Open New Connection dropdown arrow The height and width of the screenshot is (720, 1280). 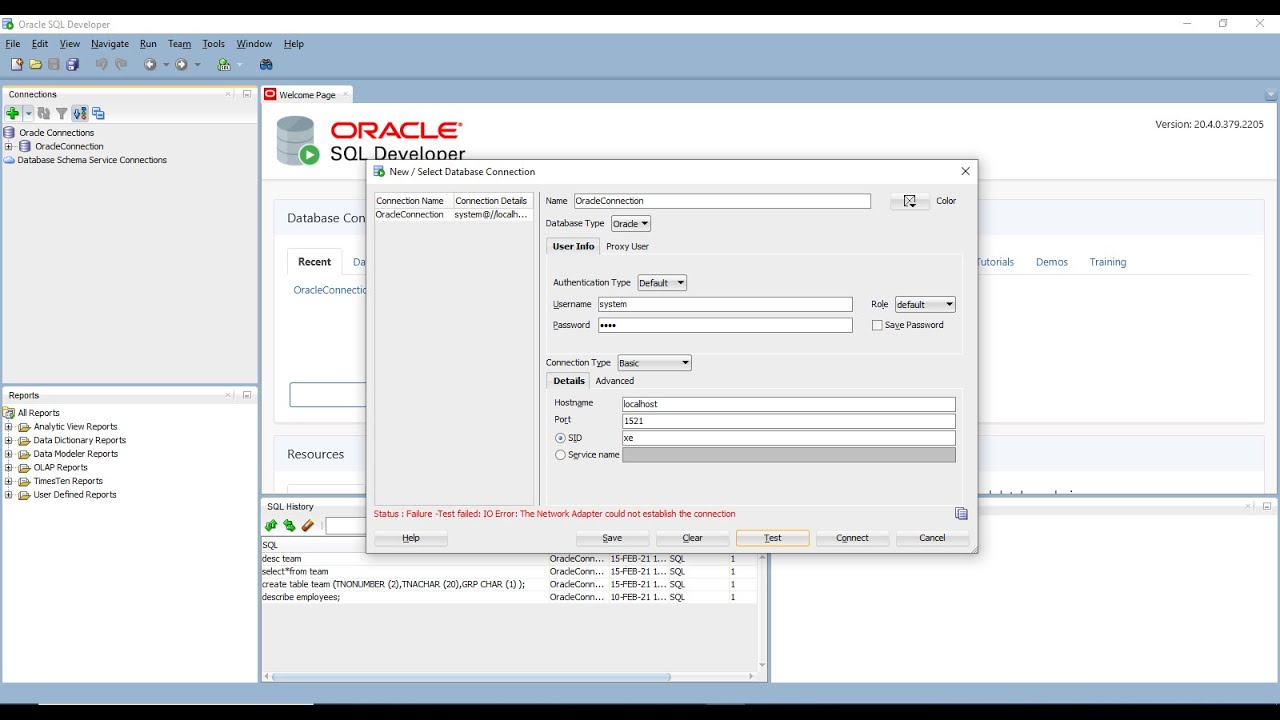pyautogui.click(x=28, y=114)
